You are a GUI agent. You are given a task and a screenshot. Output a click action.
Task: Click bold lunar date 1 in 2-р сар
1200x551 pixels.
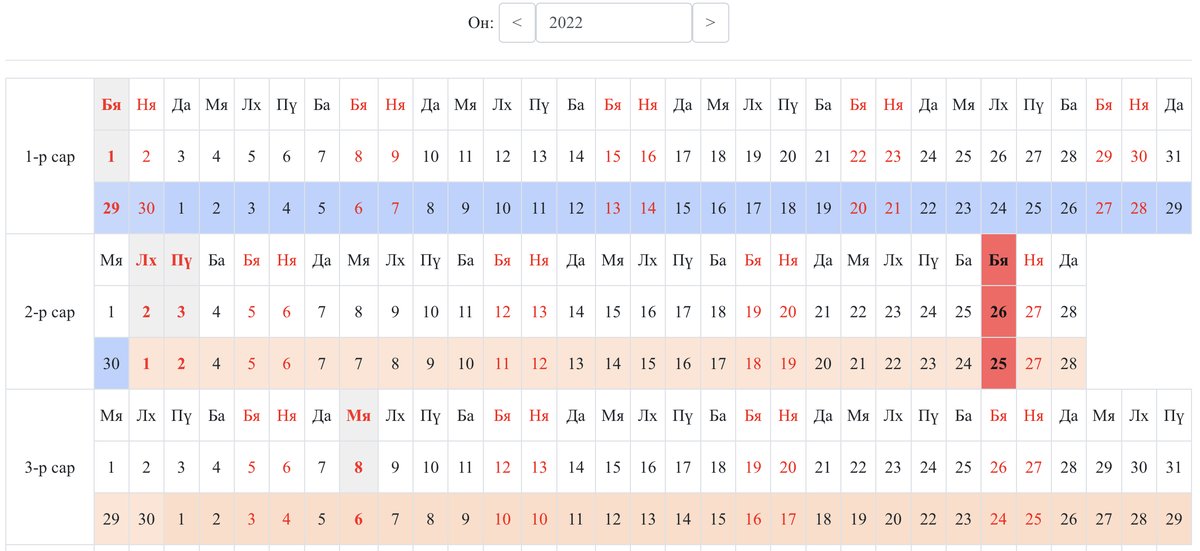146,364
